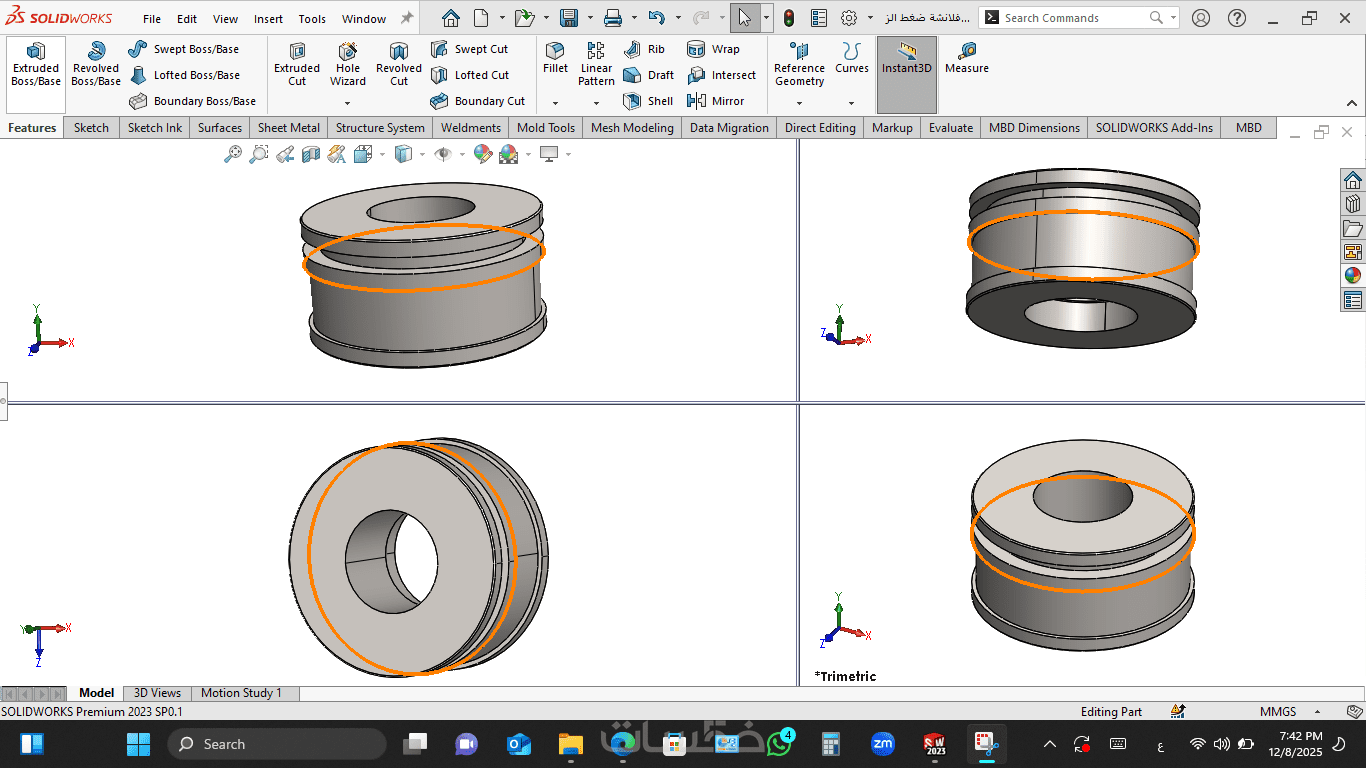
Task: Pin the menu bar with pushpin
Action: pos(407,18)
